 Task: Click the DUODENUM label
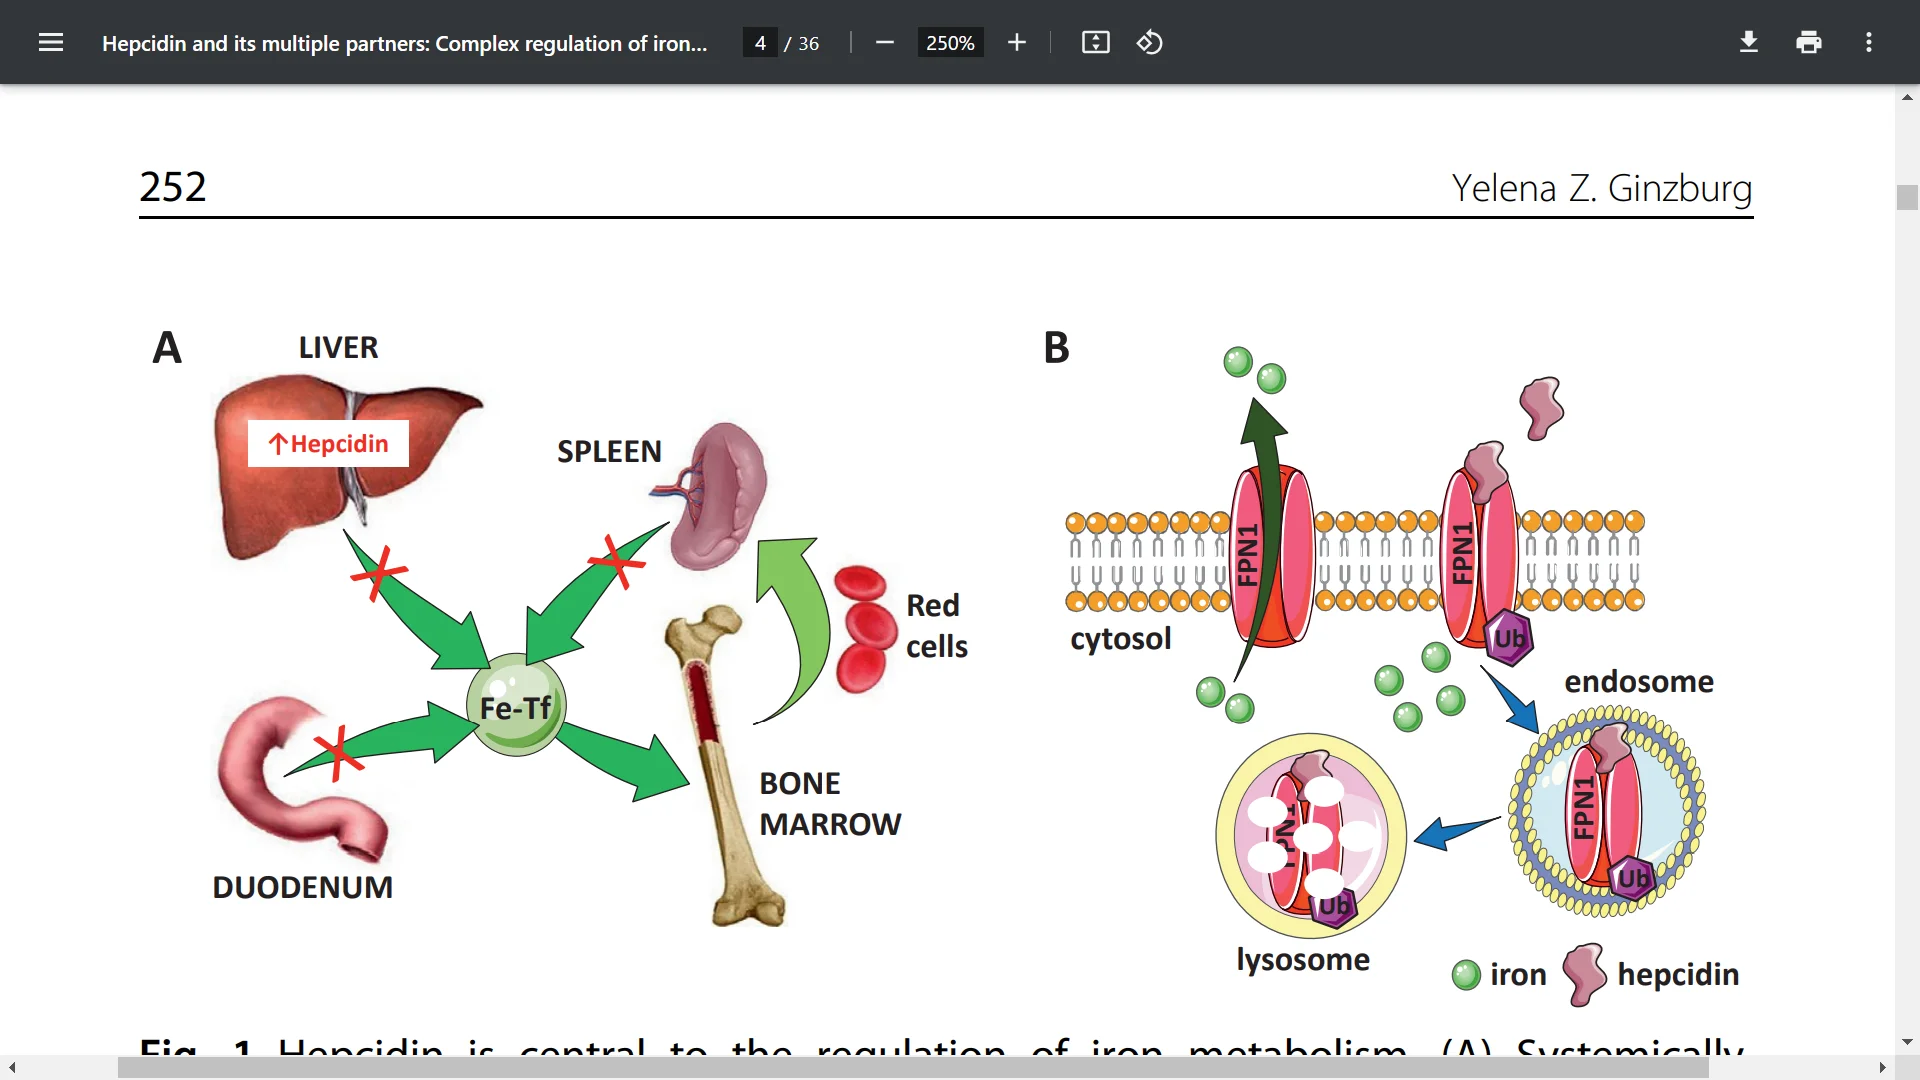(x=302, y=887)
